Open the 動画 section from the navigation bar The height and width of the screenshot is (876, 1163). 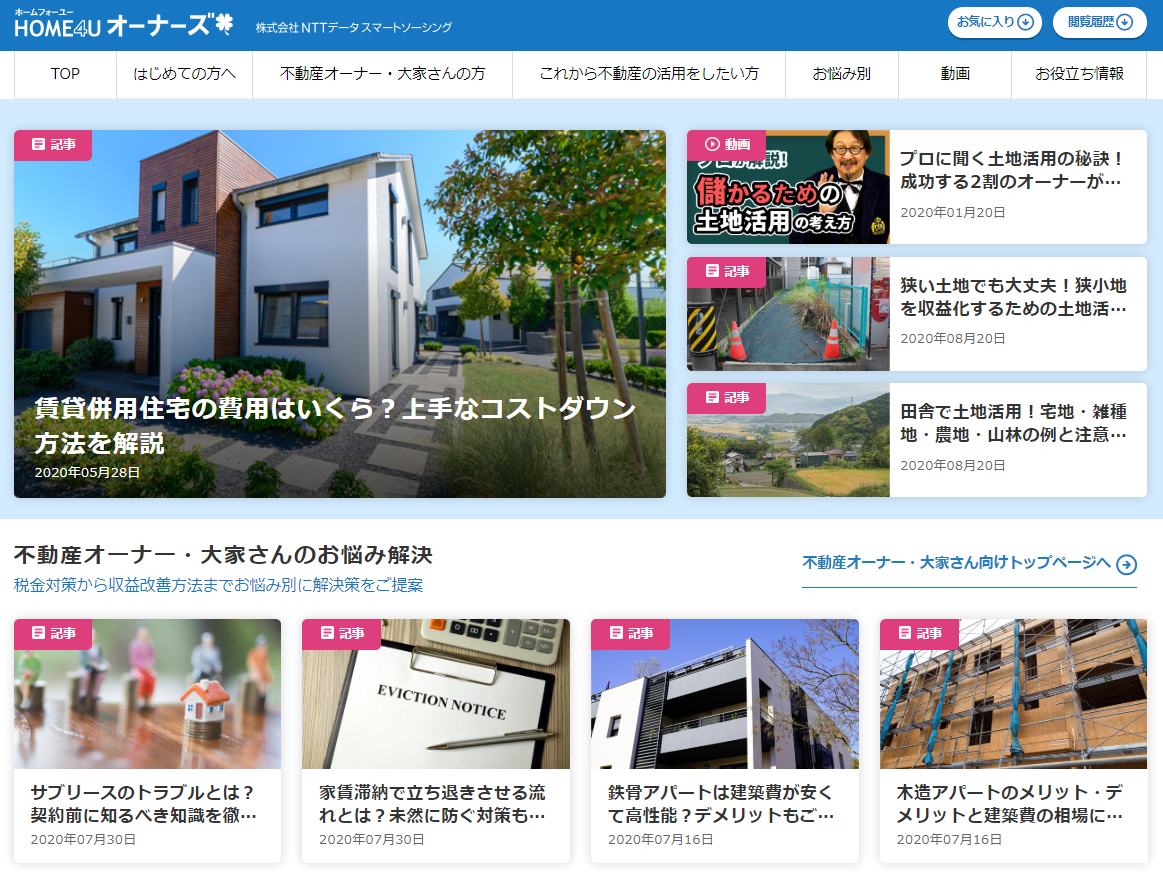coord(954,73)
